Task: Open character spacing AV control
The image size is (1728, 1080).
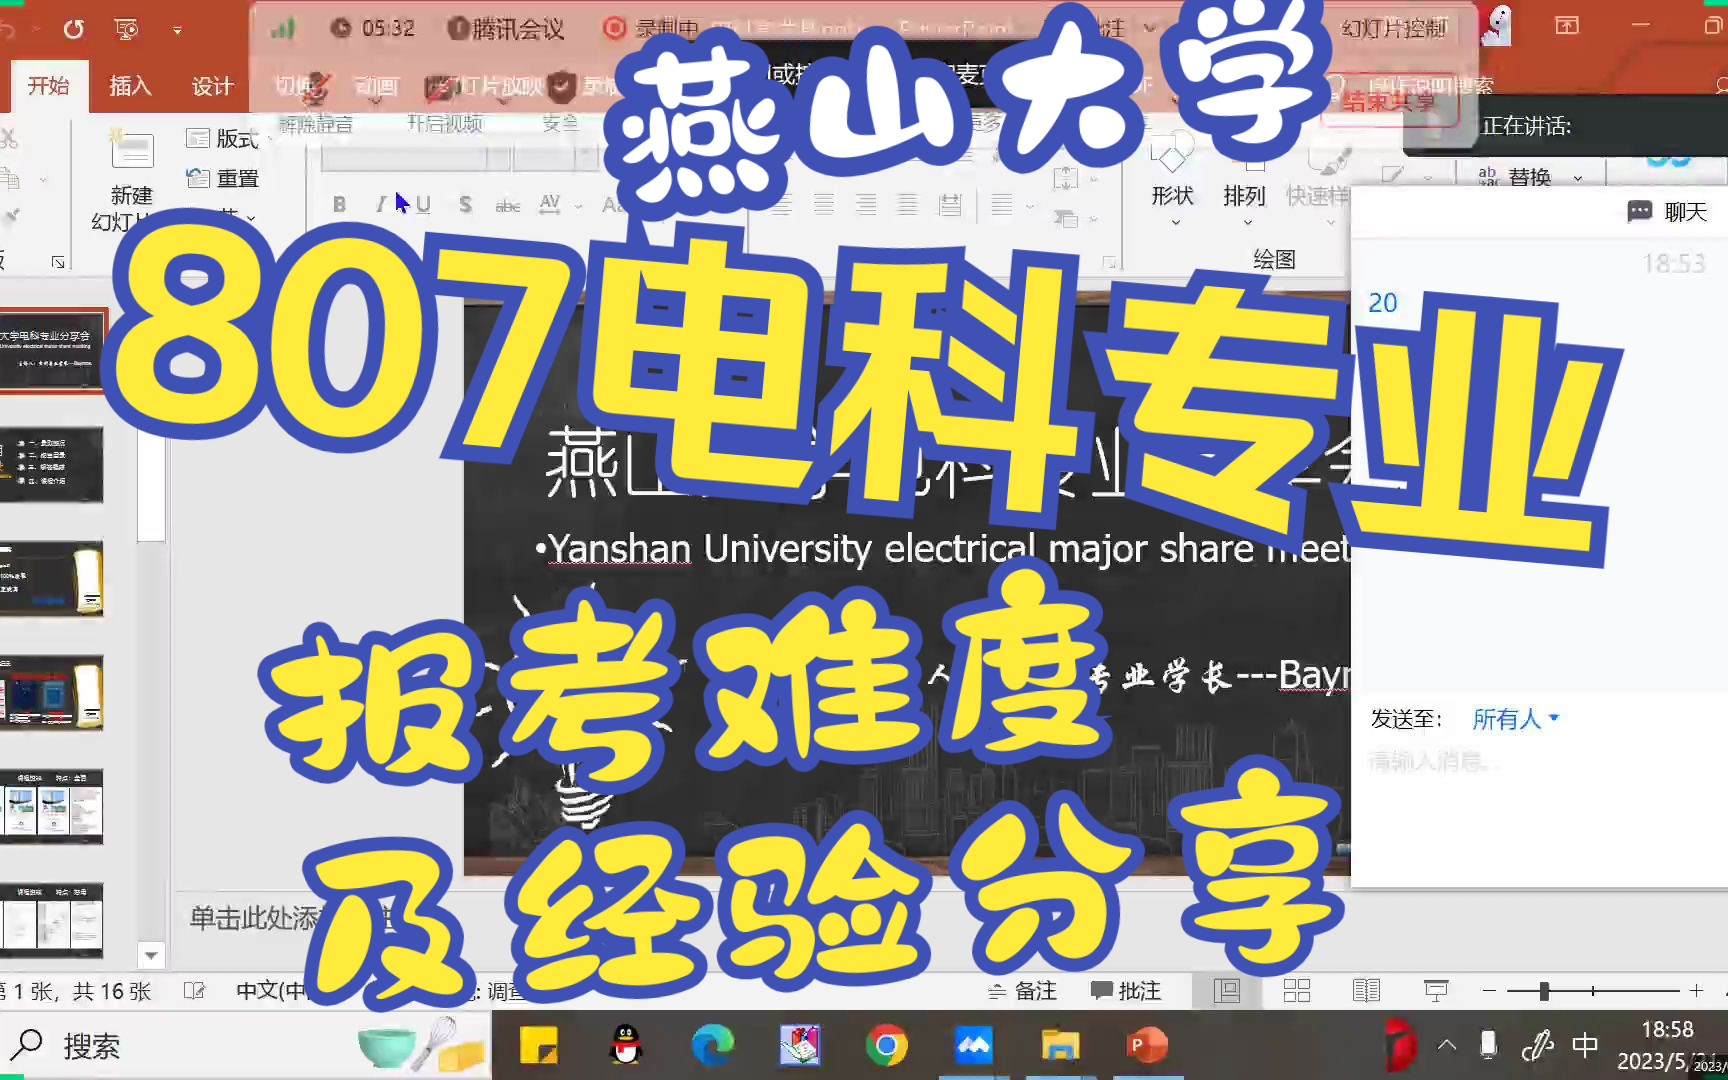Action: pyautogui.click(x=550, y=204)
